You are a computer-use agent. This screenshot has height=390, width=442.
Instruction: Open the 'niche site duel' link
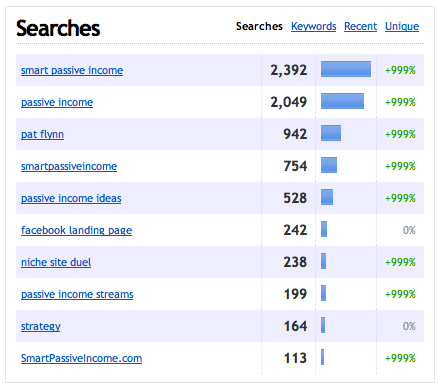coord(56,262)
